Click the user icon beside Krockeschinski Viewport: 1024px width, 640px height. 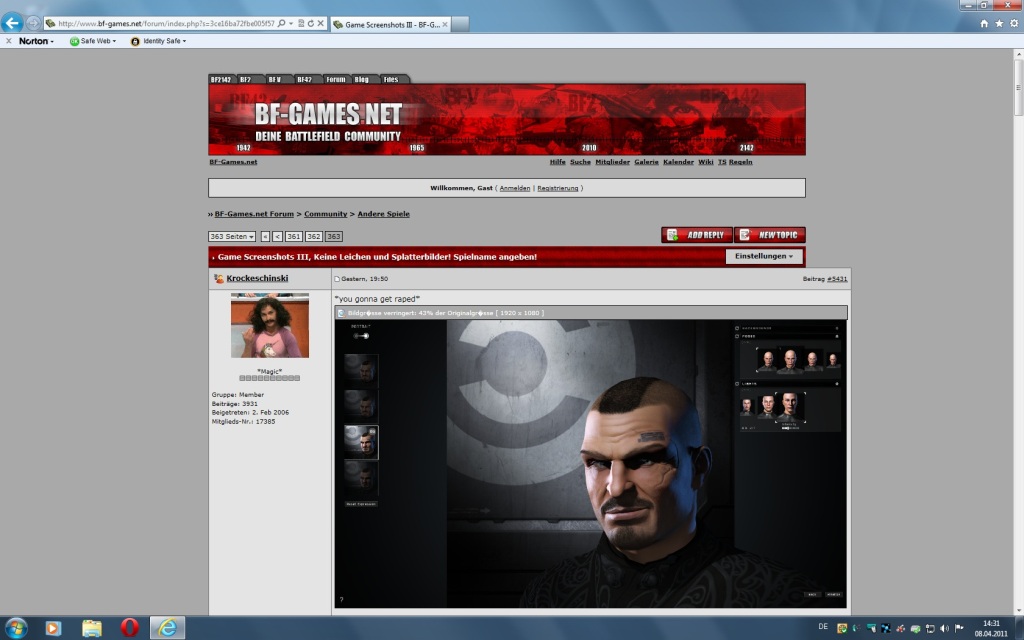tap(219, 279)
